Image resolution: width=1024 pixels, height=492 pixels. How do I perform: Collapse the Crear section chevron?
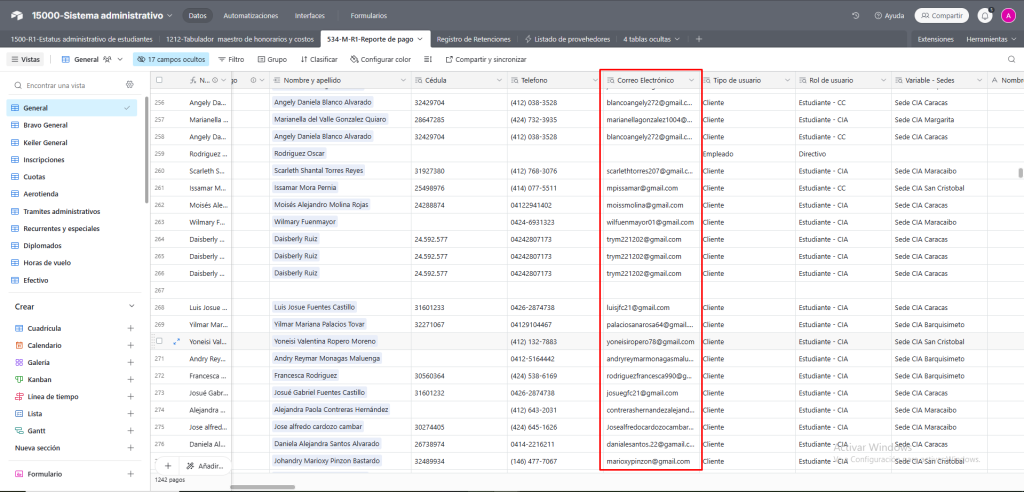pos(131,306)
